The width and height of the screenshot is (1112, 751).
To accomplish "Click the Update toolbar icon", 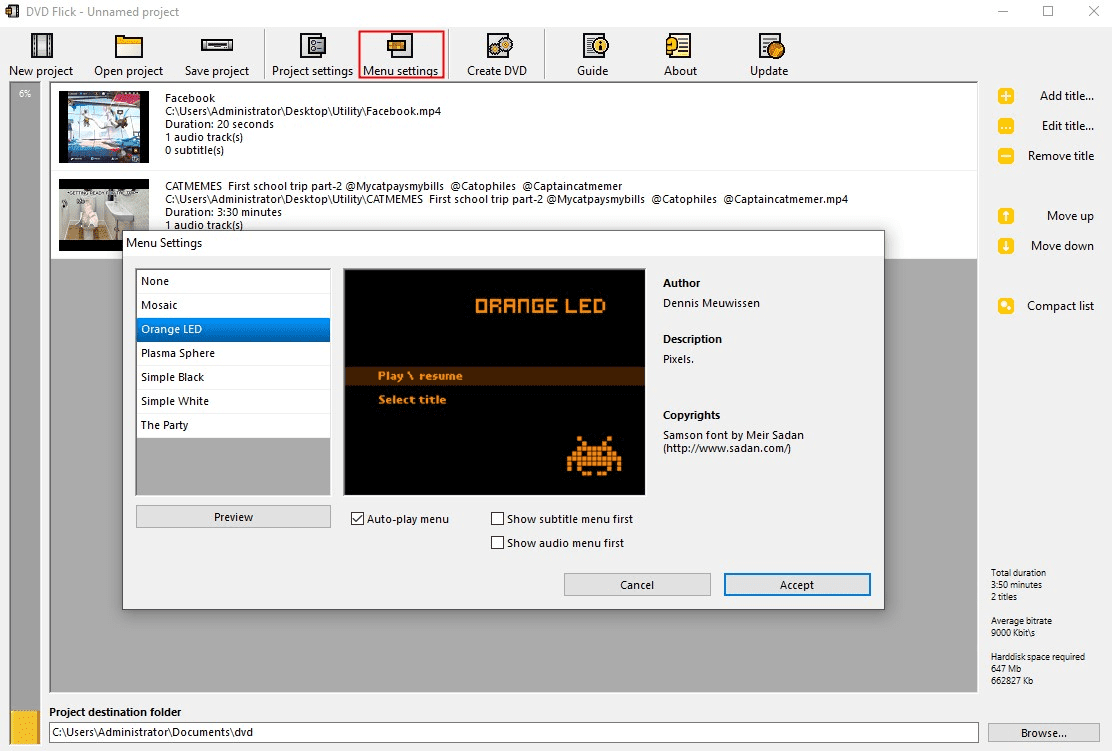I will click(x=769, y=47).
